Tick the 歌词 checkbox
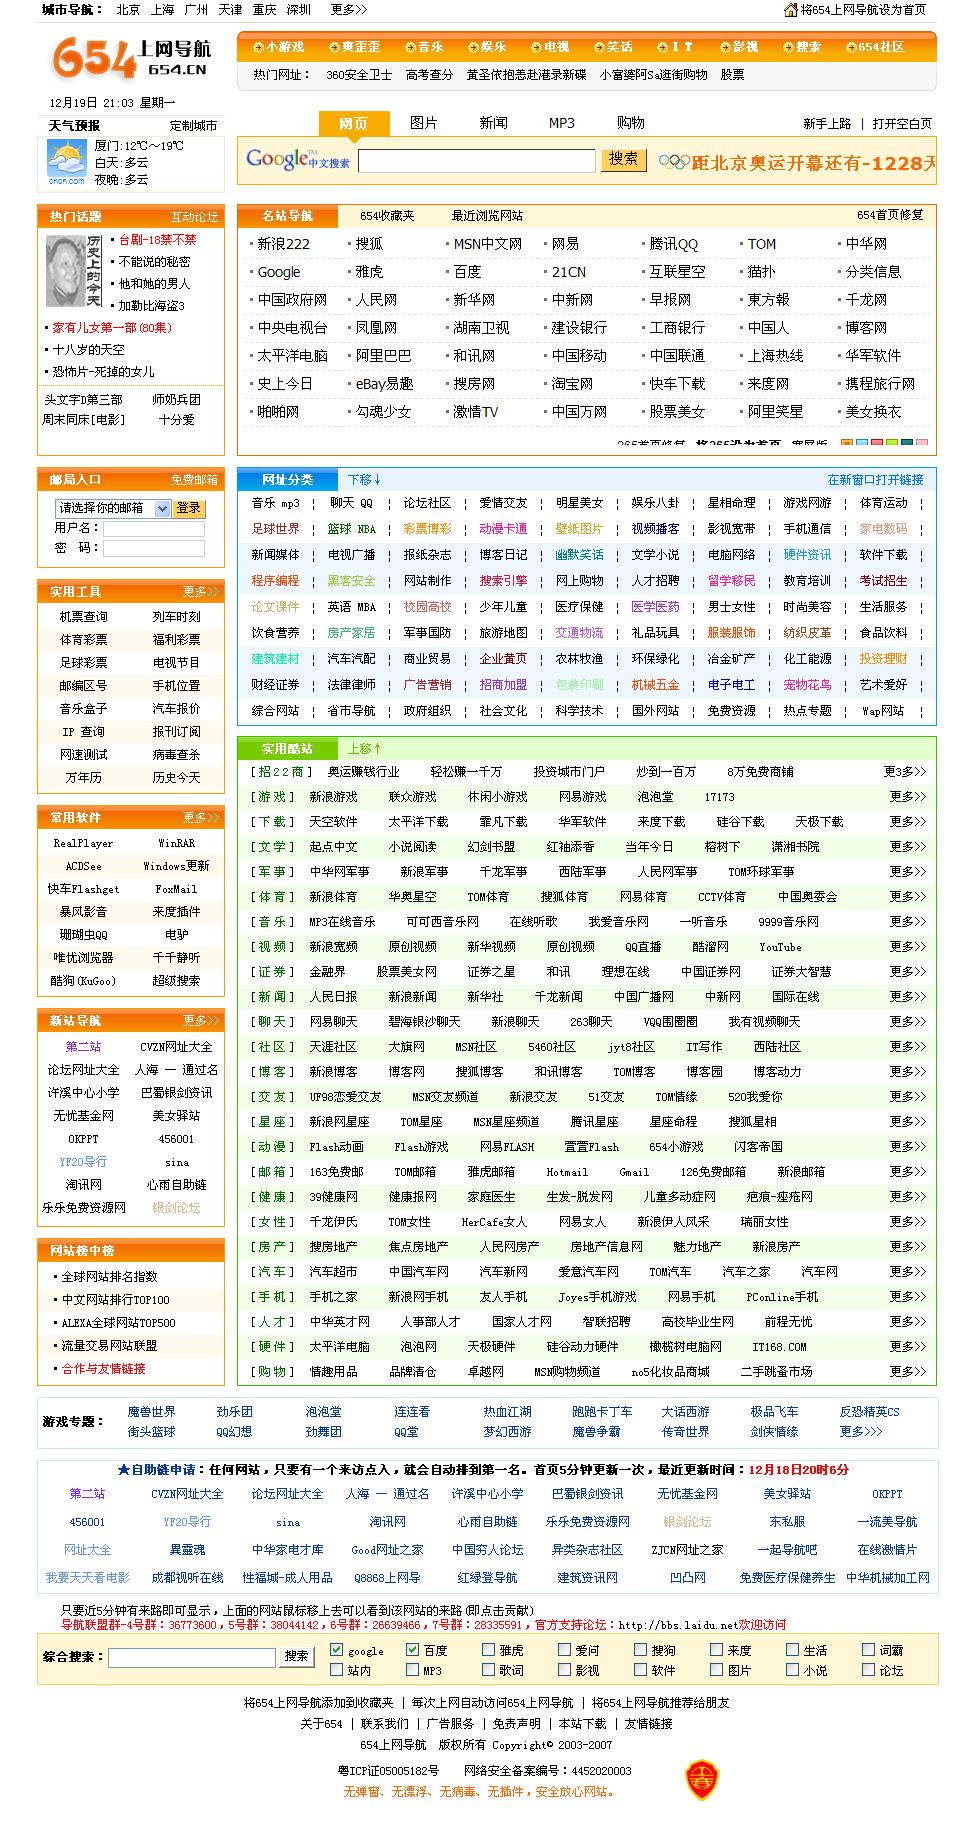The height and width of the screenshot is (1834, 974). (x=488, y=1669)
